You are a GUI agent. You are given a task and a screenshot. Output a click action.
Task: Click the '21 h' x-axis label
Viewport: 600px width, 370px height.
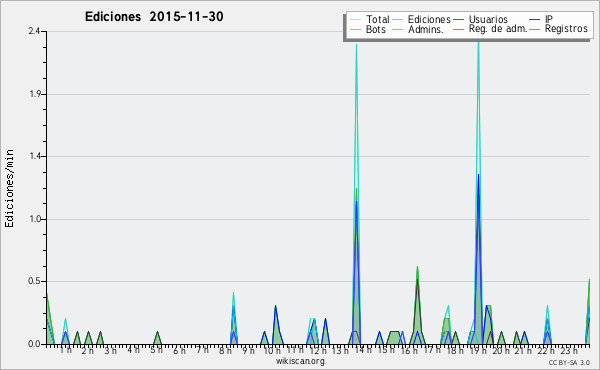pyautogui.click(x=524, y=351)
